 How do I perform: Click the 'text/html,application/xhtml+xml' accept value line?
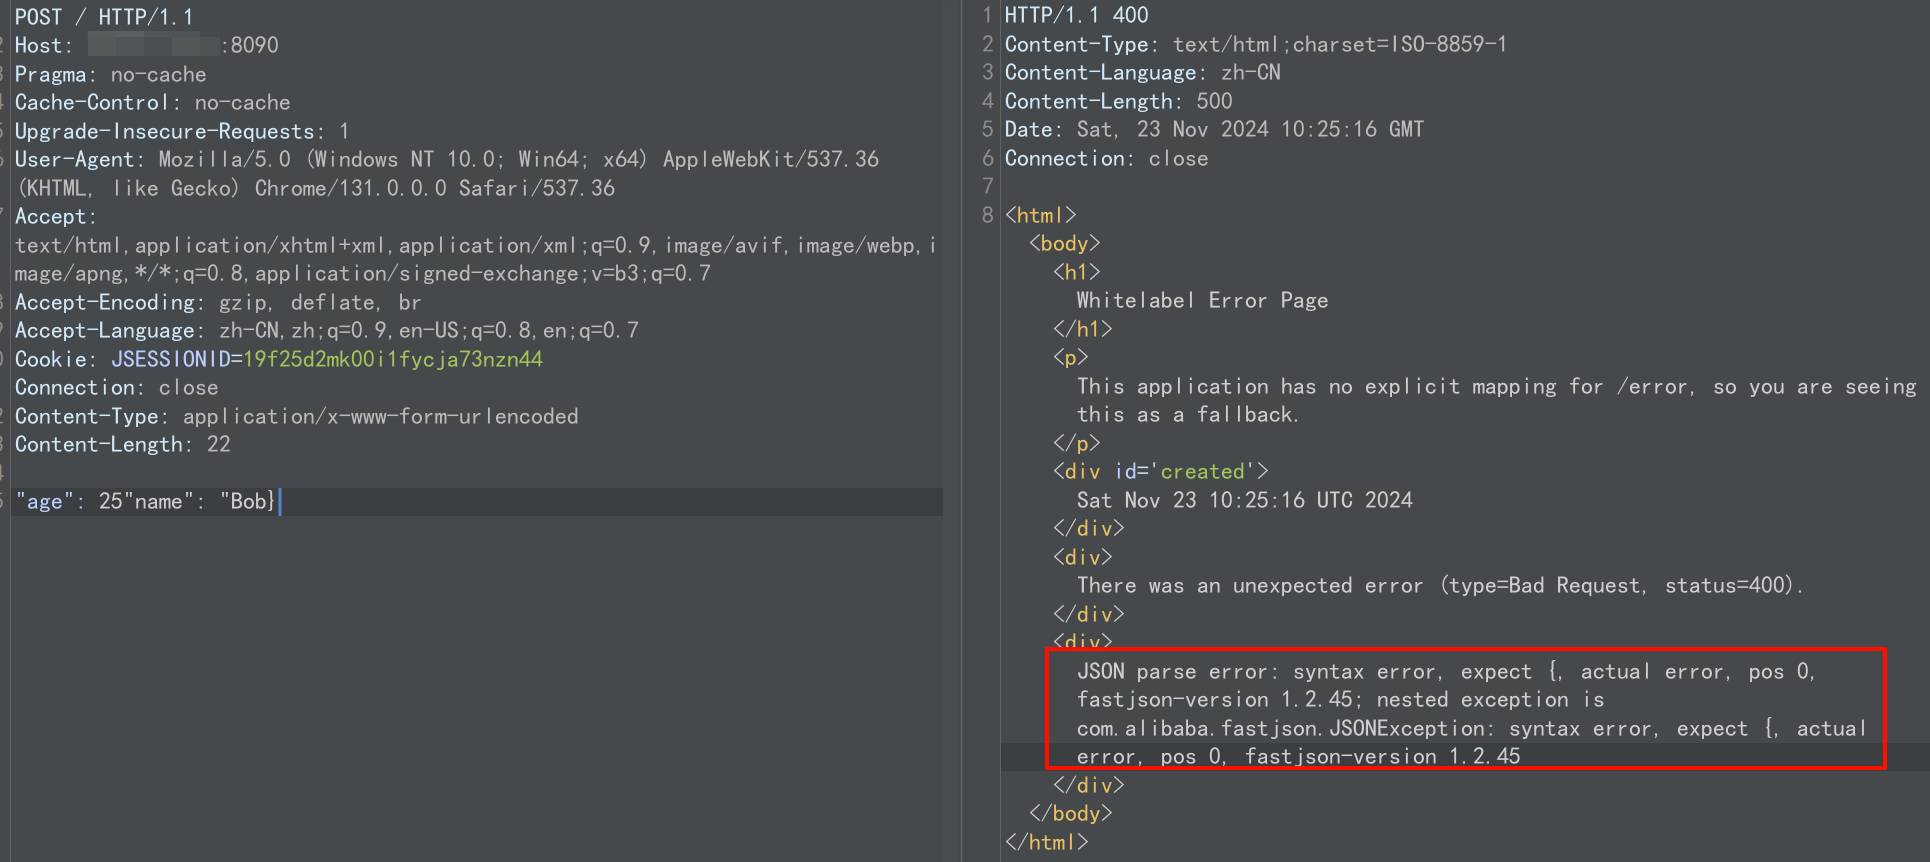tap(476, 245)
